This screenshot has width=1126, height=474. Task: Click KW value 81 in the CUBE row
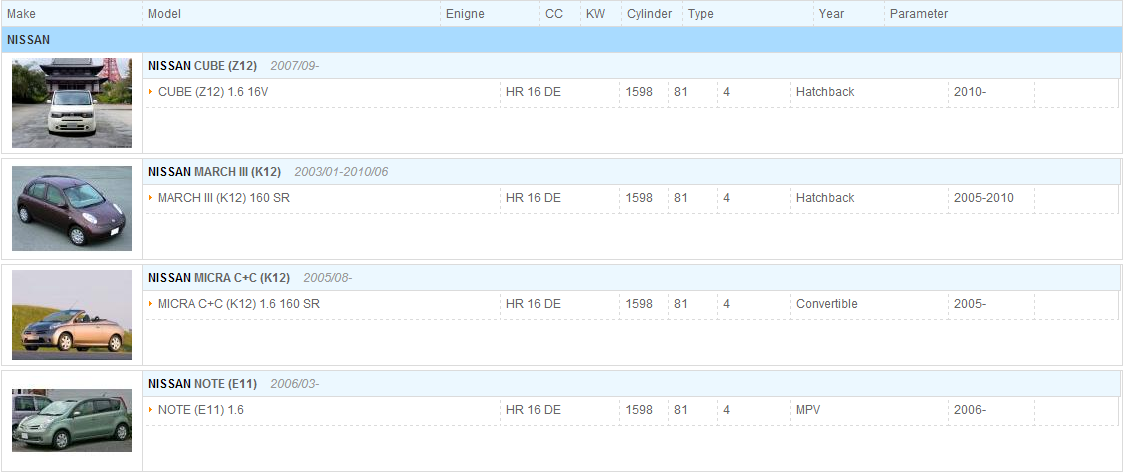tap(681, 92)
